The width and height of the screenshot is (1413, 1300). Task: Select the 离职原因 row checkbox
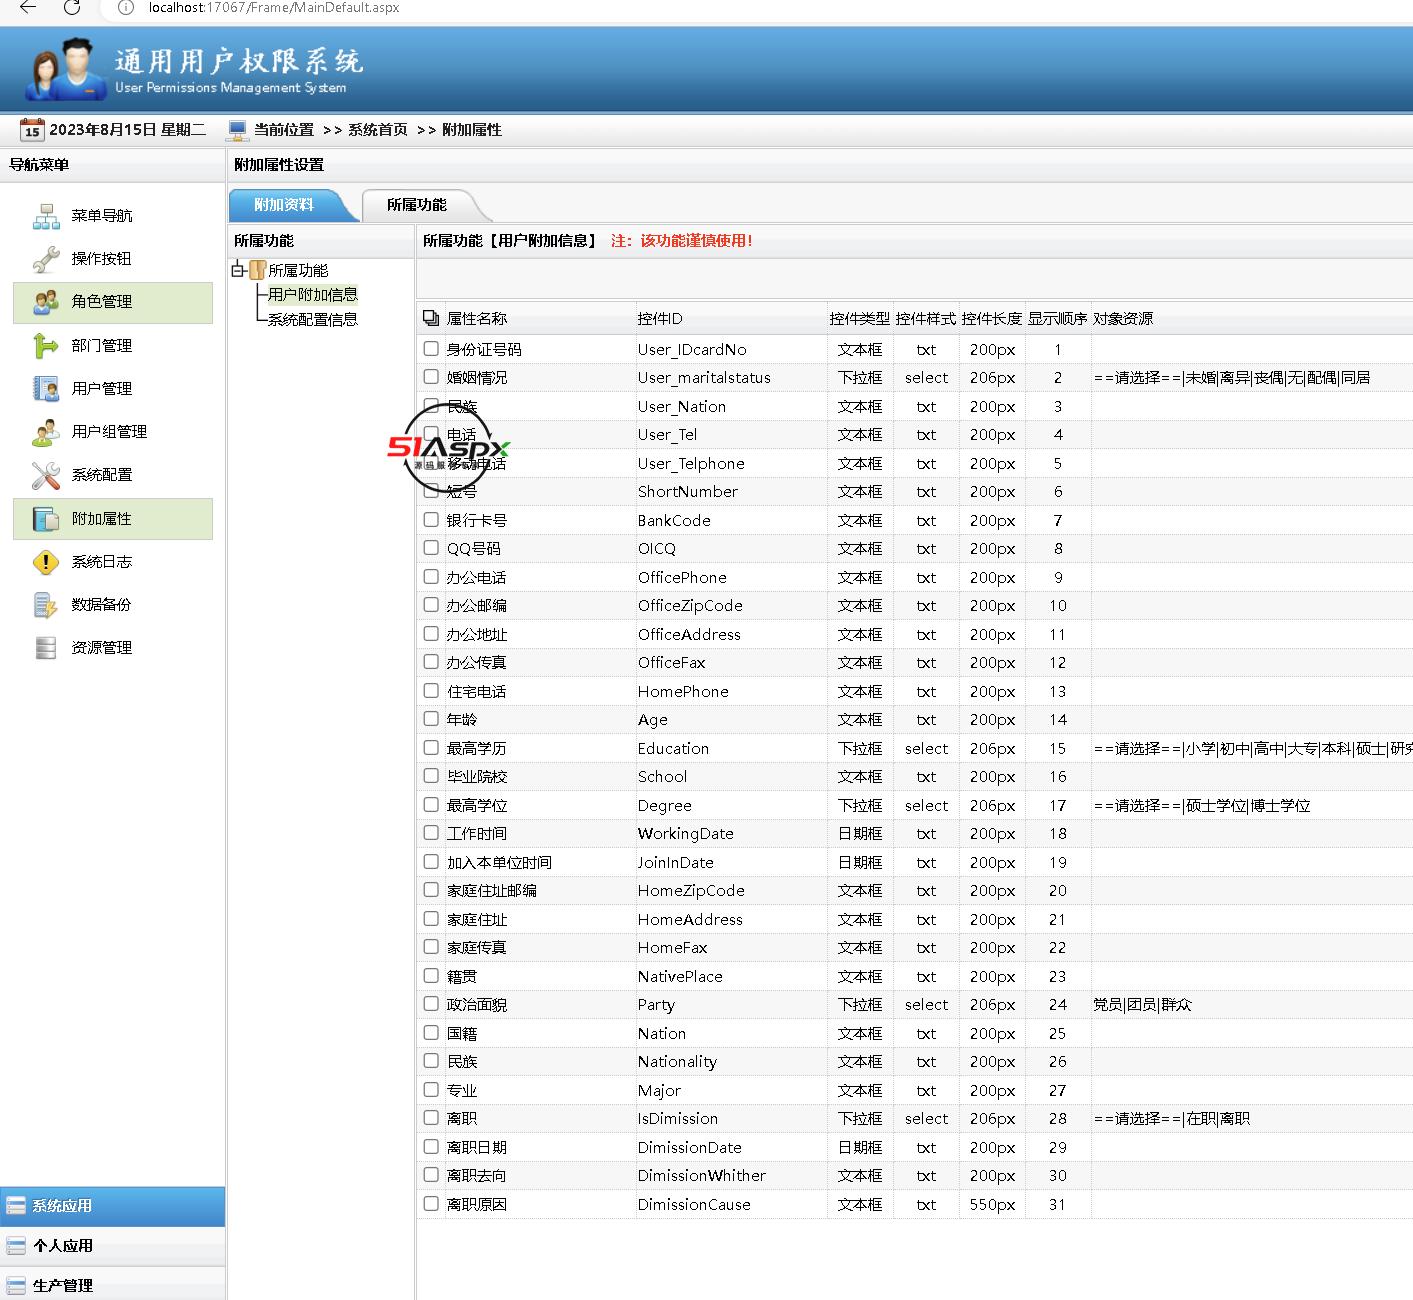click(x=431, y=1204)
